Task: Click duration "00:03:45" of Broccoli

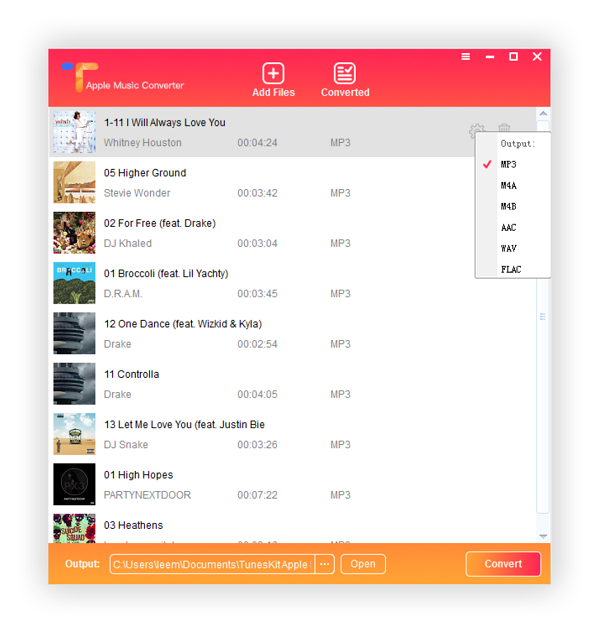Action: point(257,294)
